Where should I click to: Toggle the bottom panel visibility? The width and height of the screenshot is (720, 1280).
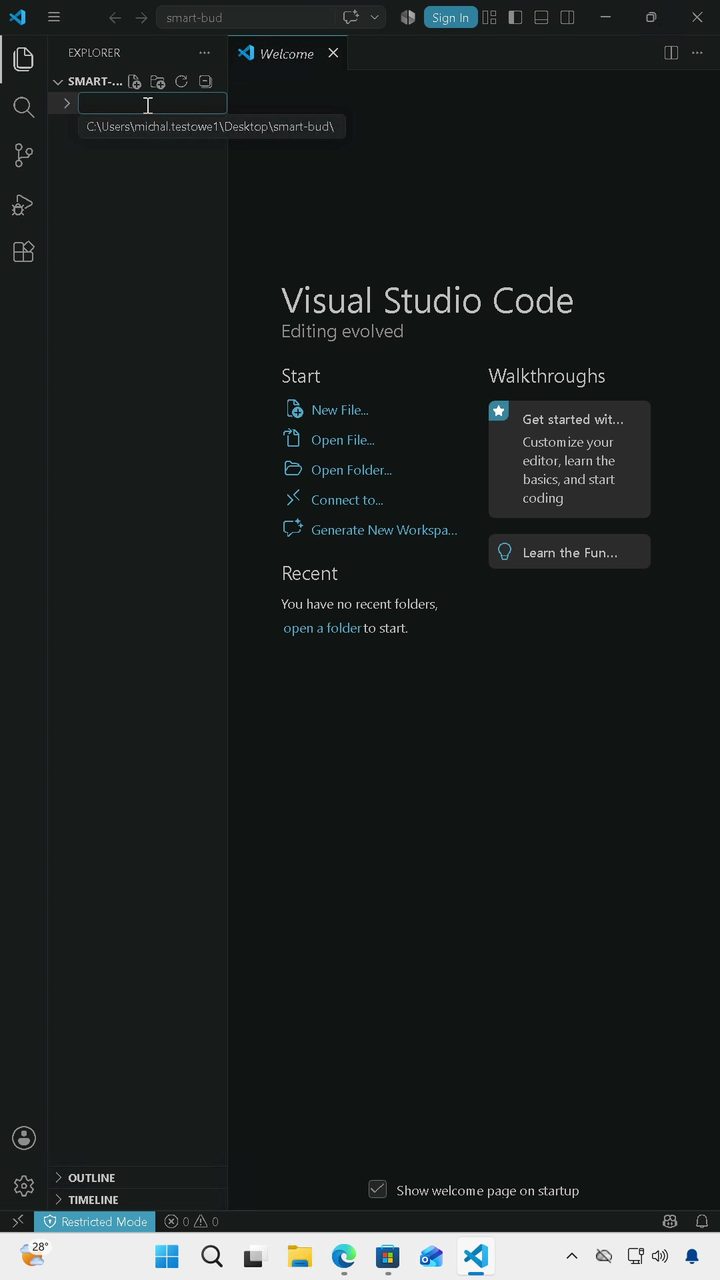tap(541, 17)
